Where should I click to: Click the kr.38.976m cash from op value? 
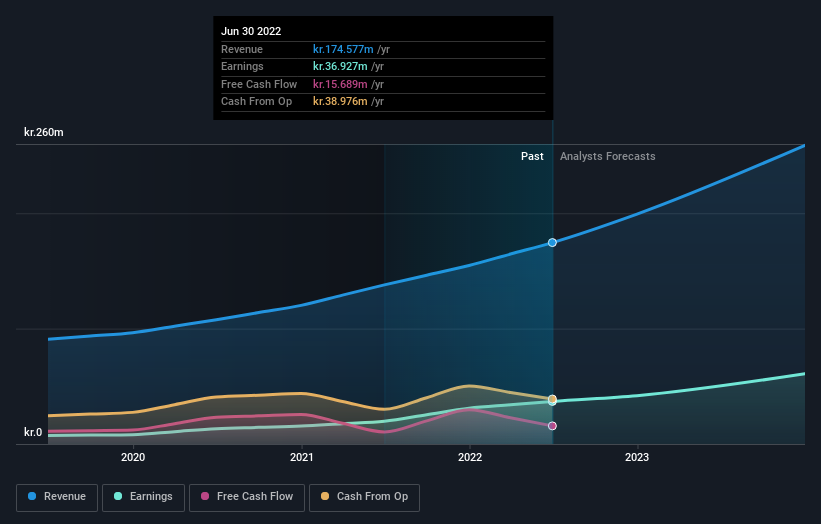pyautogui.click(x=340, y=101)
